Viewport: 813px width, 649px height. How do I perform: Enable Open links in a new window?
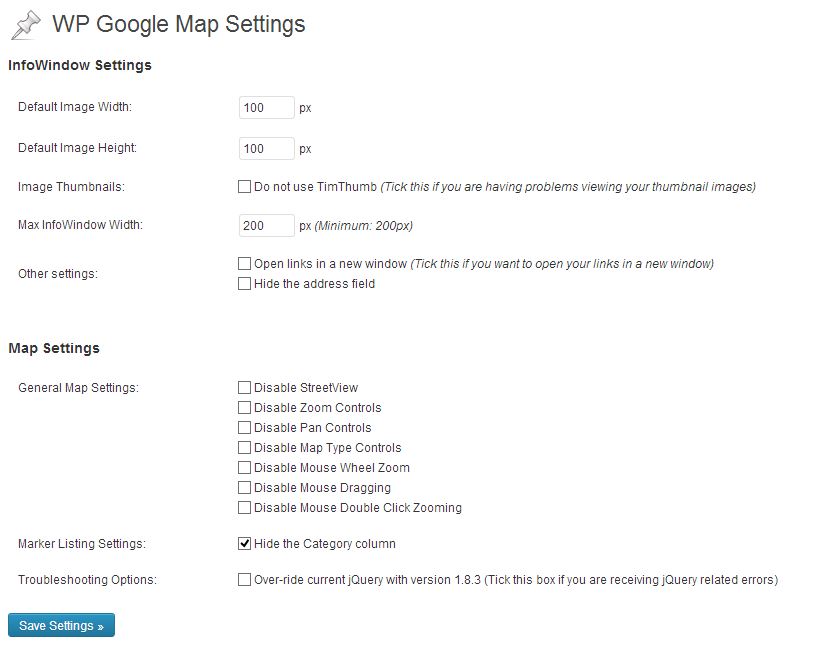coord(244,264)
